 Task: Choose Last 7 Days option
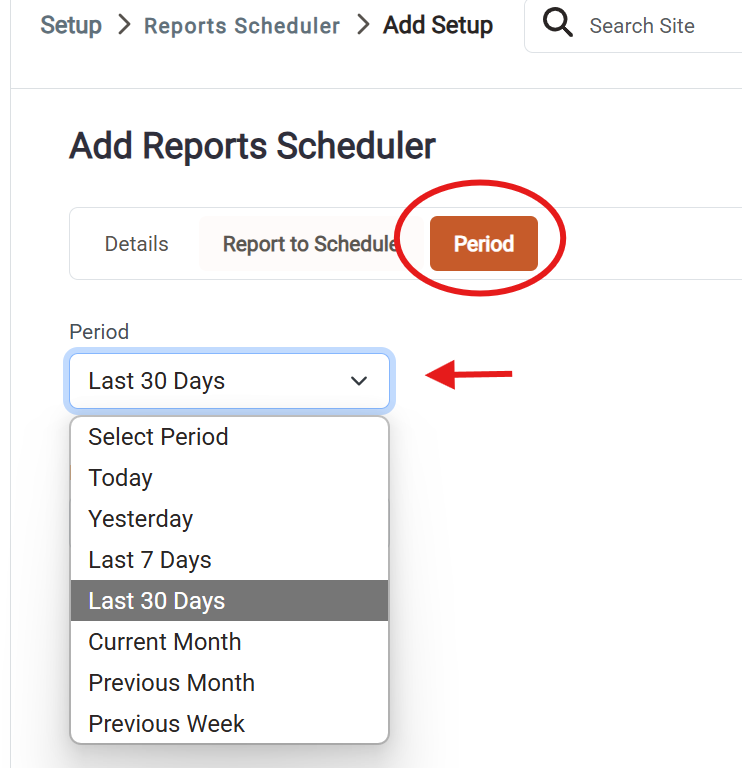click(230, 560)
